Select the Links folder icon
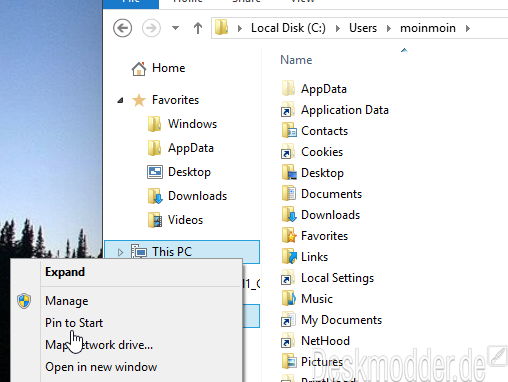The width and height of the screenshot is (508, 382). coord(289,257)
